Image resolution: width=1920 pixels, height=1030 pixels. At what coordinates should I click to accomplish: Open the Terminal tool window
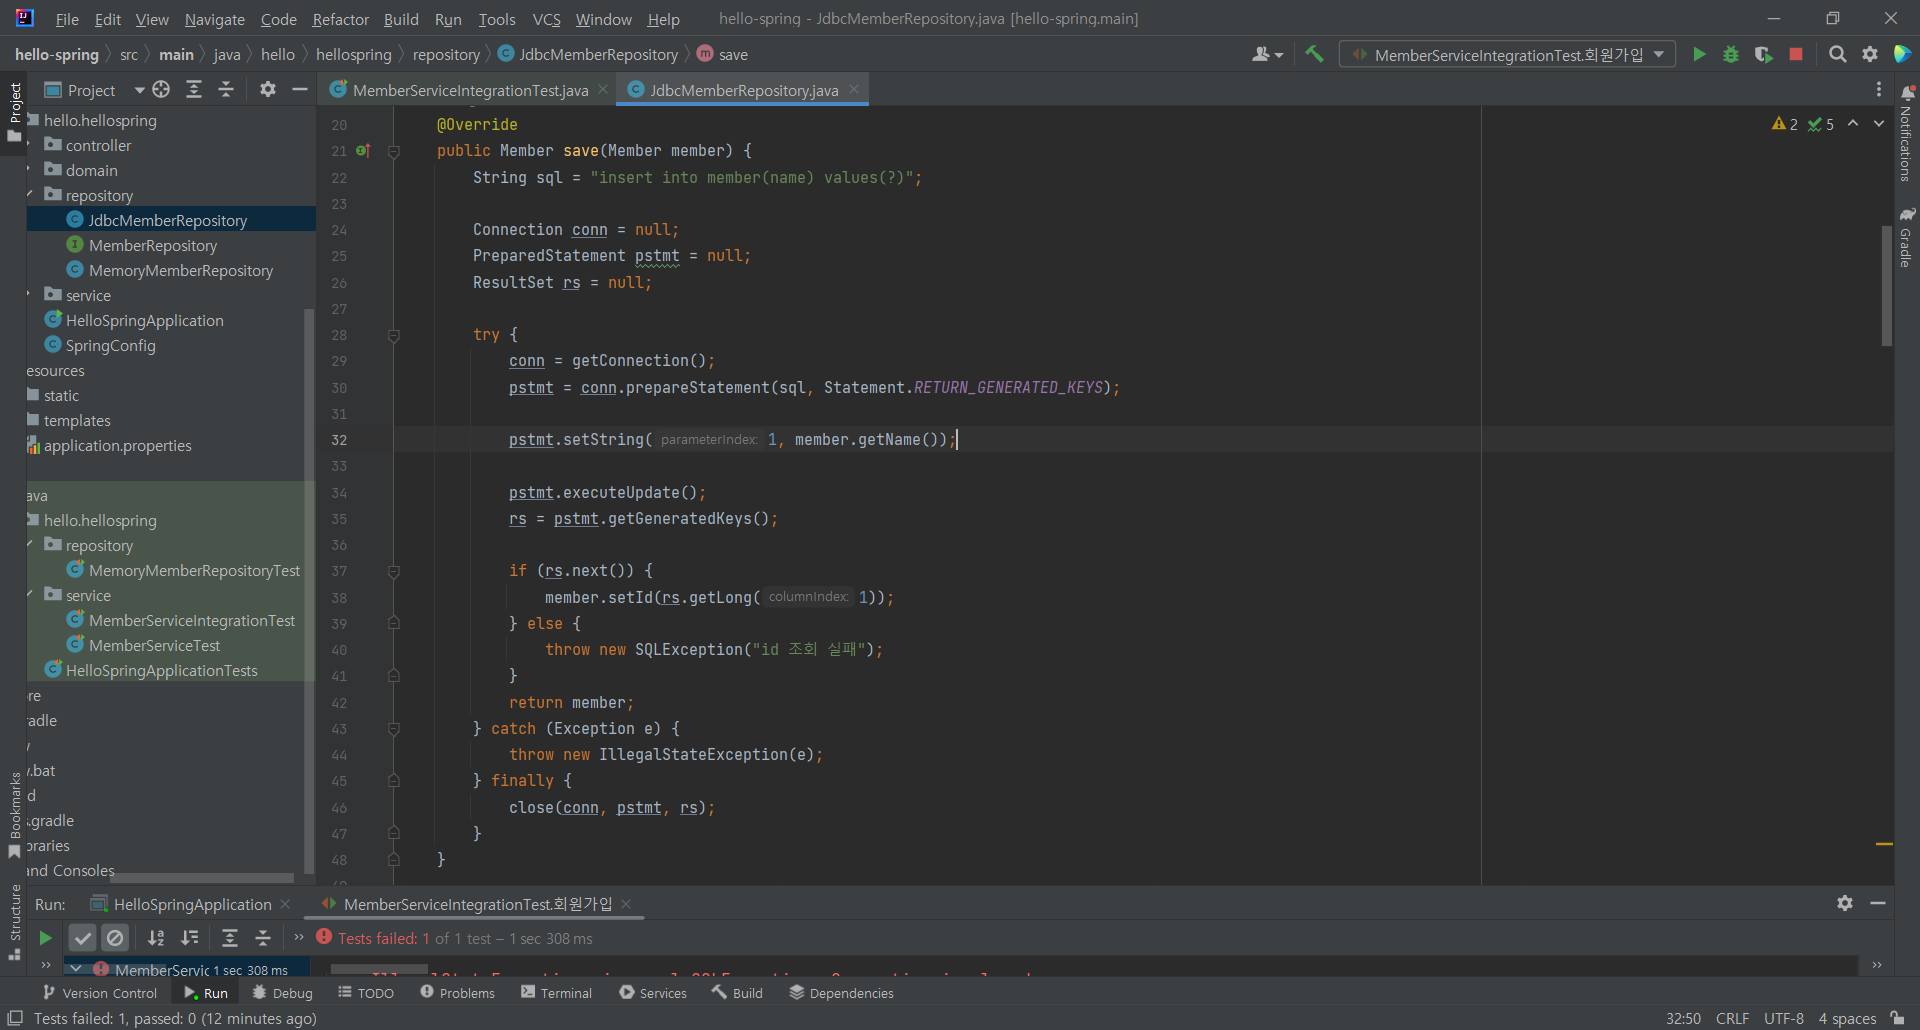[557, 993]
